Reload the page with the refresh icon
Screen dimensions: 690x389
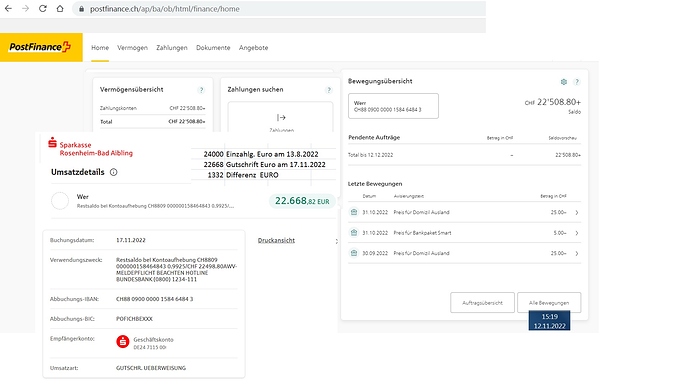coord(43,9)
